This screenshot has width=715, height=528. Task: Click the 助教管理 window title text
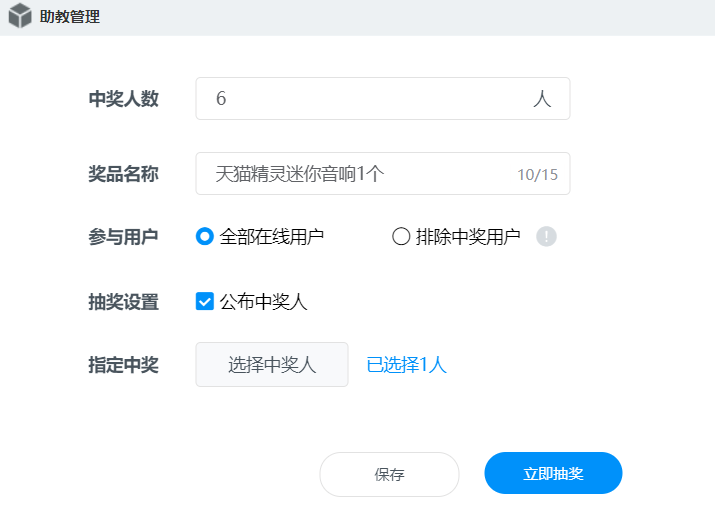pyautogui.click(x=70, y=17)
